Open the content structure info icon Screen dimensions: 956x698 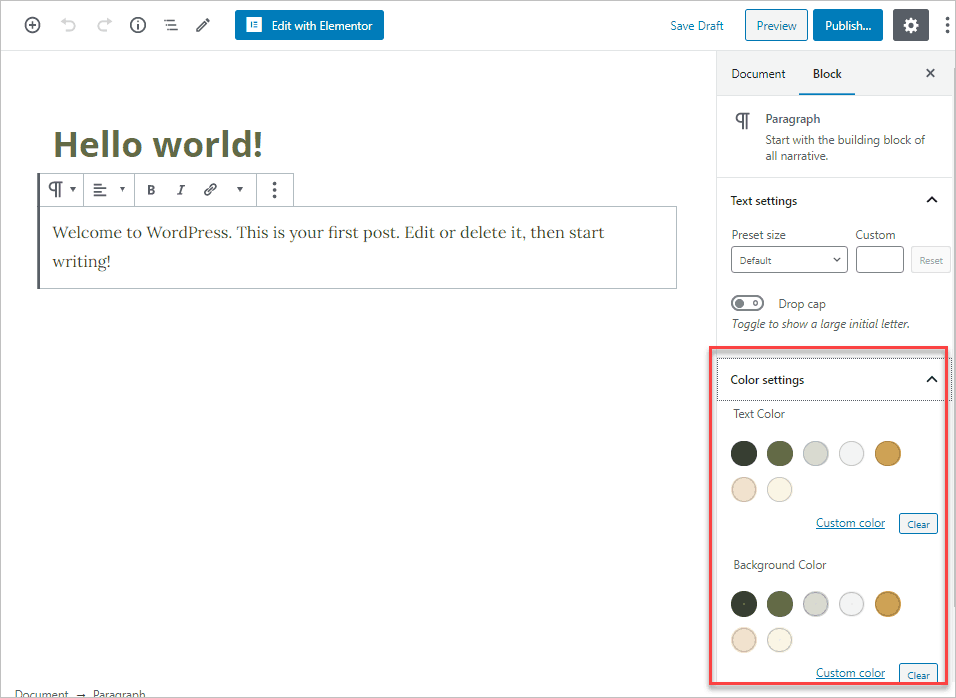pos(138,26)
